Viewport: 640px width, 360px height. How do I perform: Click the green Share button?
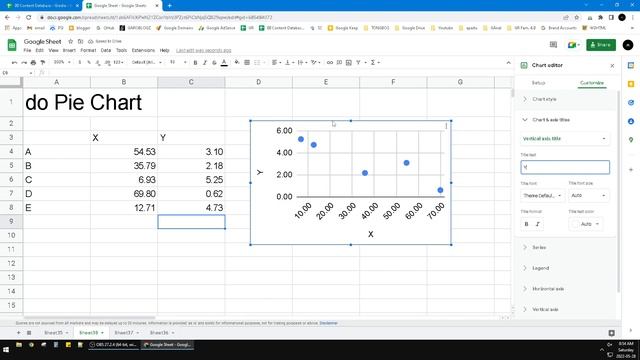601,44
